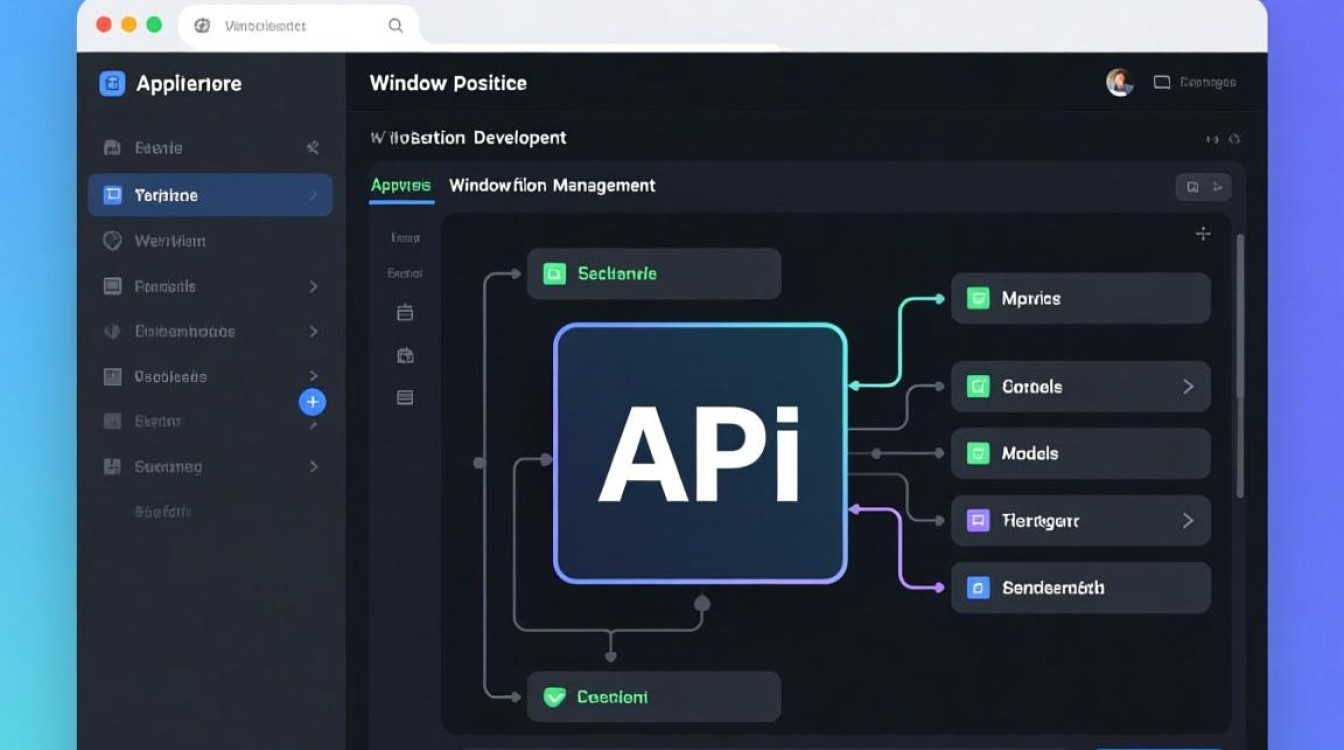This screenshot has width=1344, height=750.
Task: Click the purple icon on Flertegare node
Action: click(x=977, y=520)
